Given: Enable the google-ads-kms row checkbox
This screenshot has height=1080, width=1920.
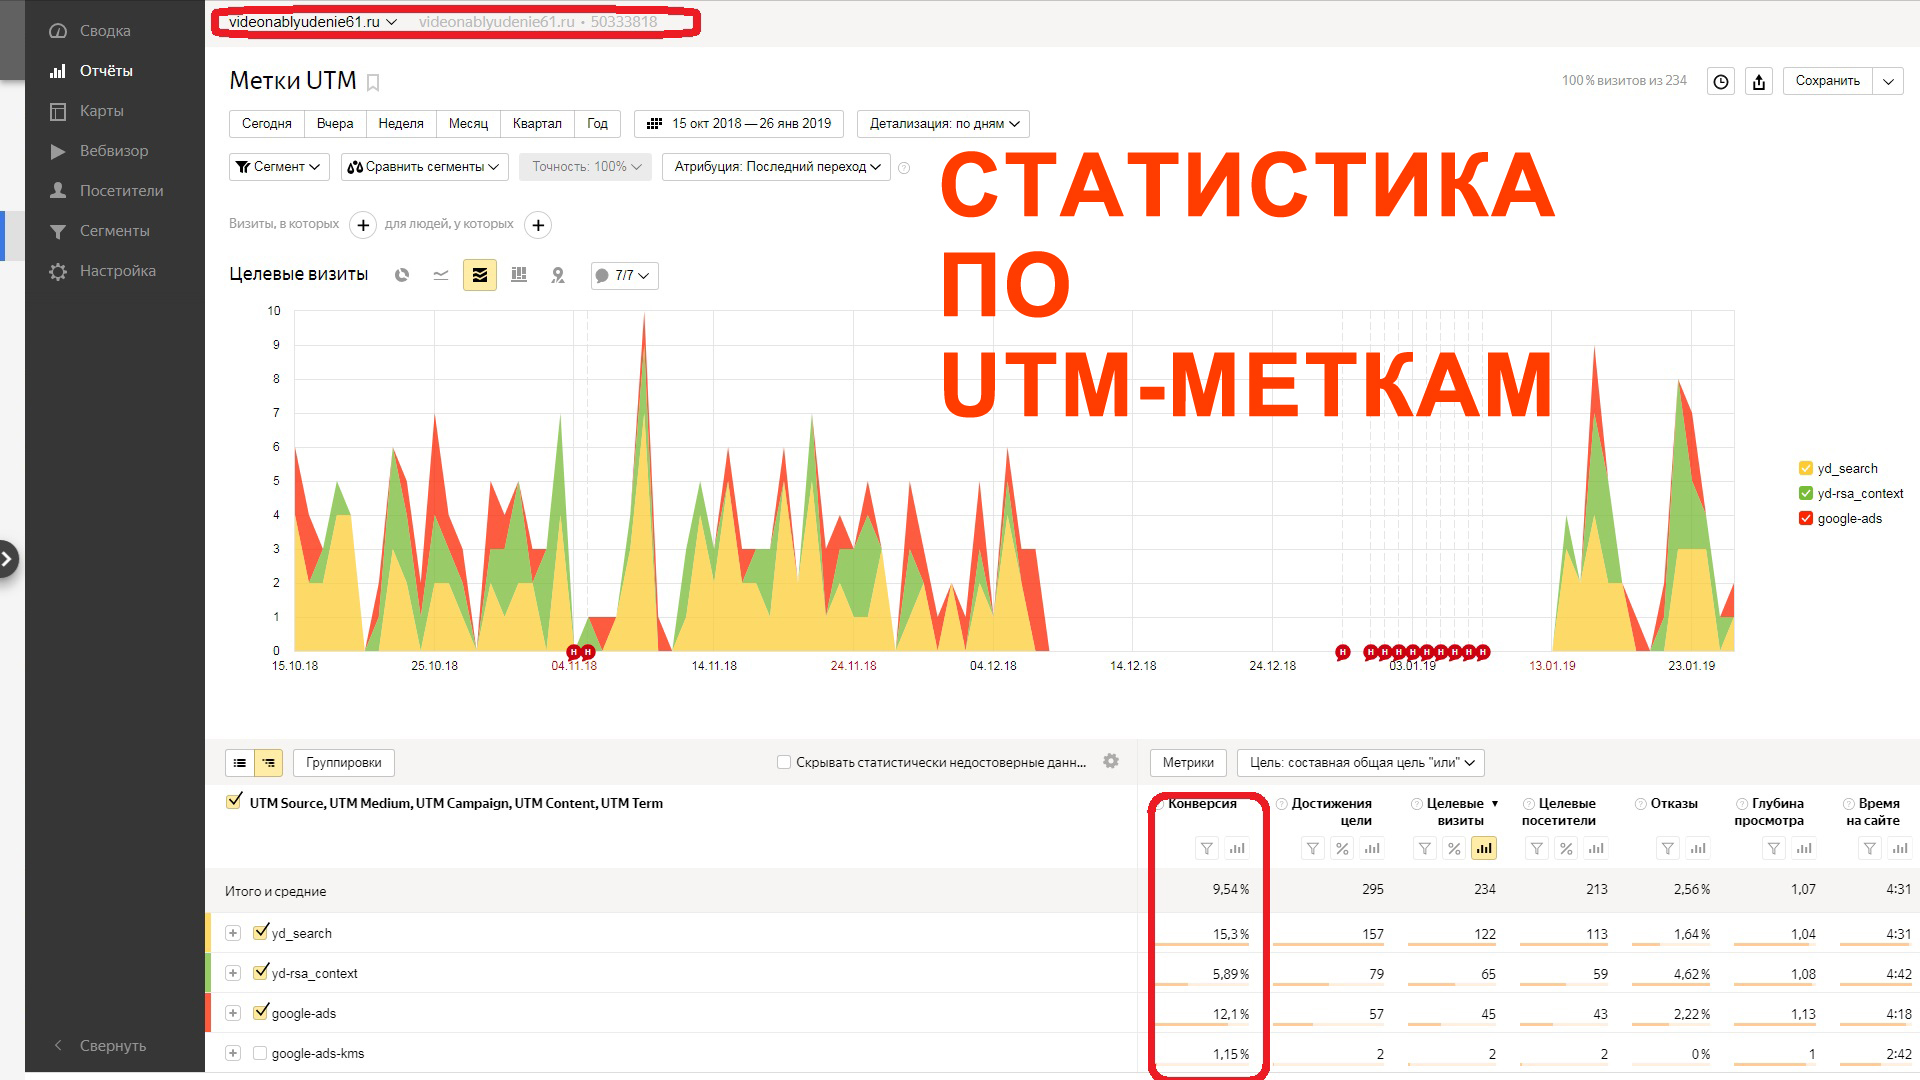Looking at the screenshot, I should click(x=260, y=1052).
